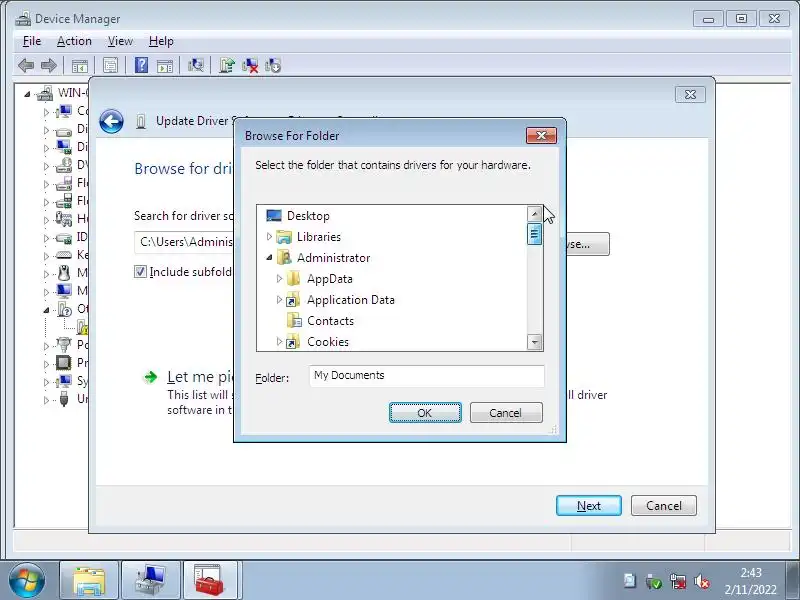800x600 pixels.
Task: Select the Application Data folder row
Action: (351, 300)
